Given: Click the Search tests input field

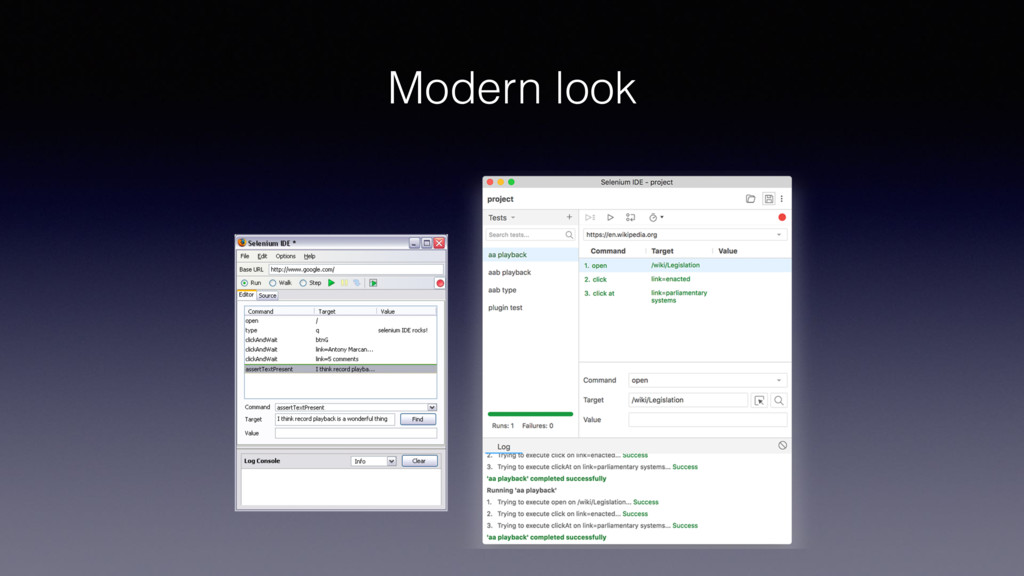Looking at the screenshot, I should point(530,234).
